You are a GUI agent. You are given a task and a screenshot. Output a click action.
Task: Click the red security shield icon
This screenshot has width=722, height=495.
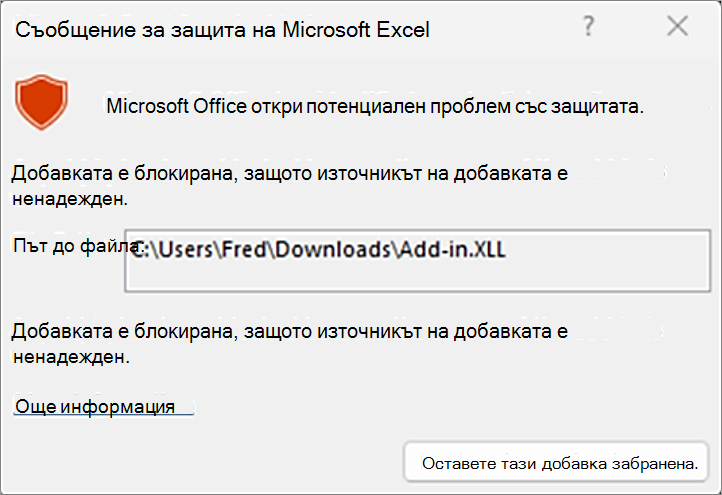41,102
